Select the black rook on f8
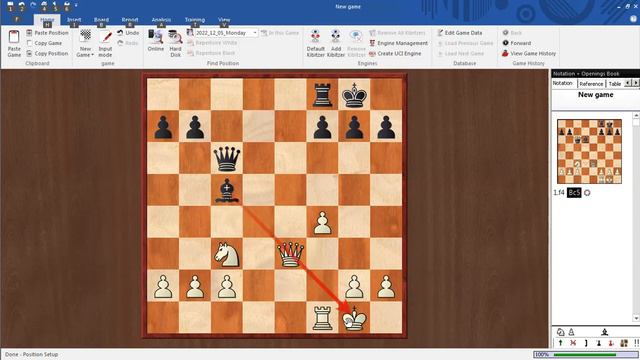 pyautogui.click(x=322, y=95)
